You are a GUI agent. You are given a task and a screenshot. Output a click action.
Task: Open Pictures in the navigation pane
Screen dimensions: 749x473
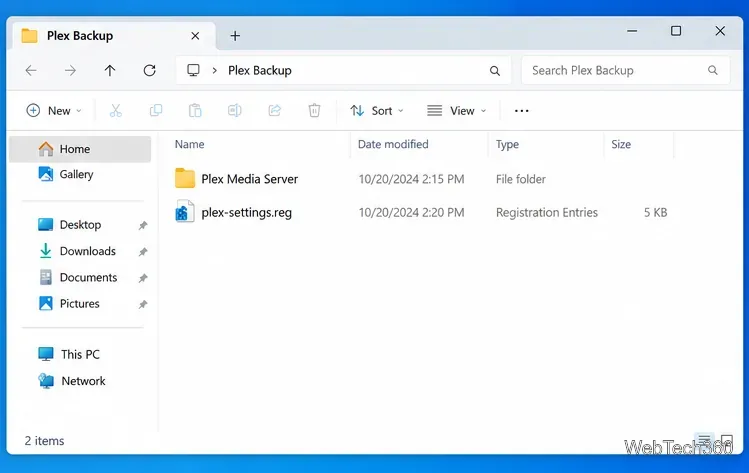click(x=79, y=303)
